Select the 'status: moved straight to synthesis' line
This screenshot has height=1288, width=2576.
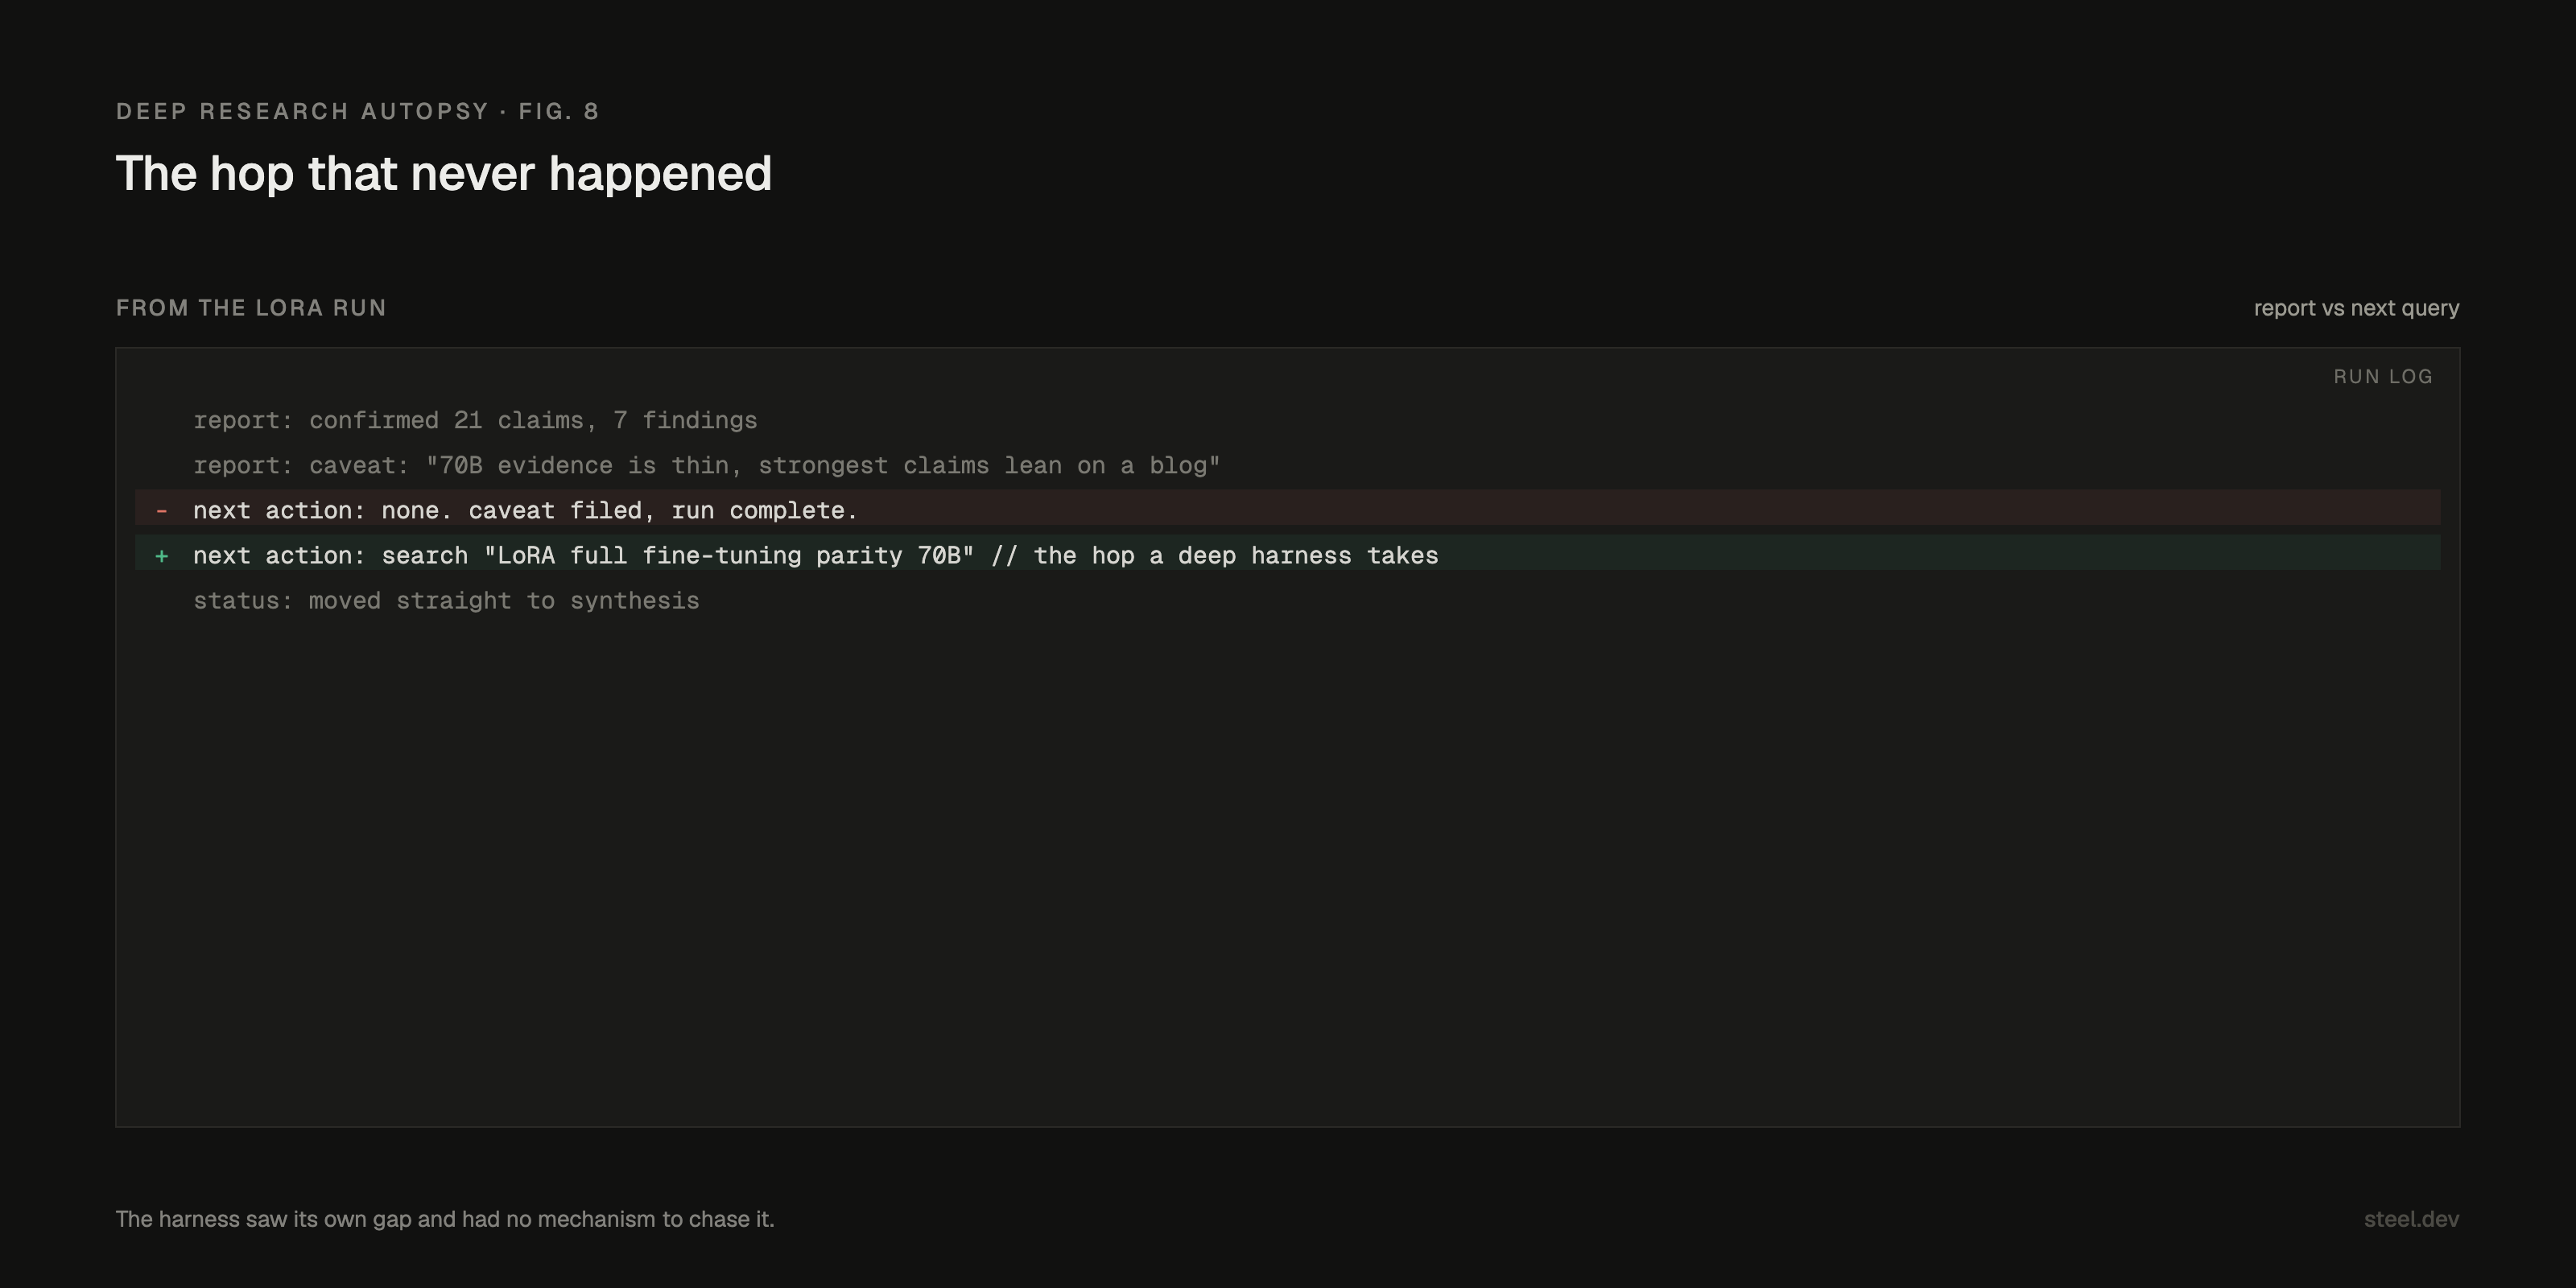tap(446, 601)
